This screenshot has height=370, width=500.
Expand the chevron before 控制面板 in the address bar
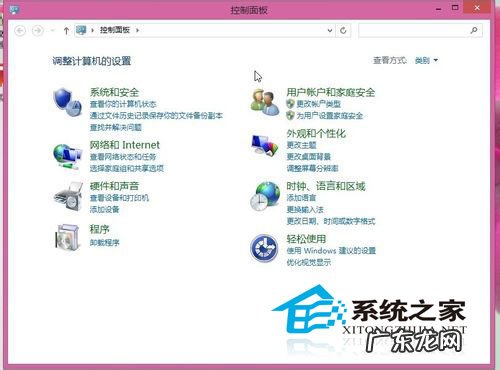(93, 30)
